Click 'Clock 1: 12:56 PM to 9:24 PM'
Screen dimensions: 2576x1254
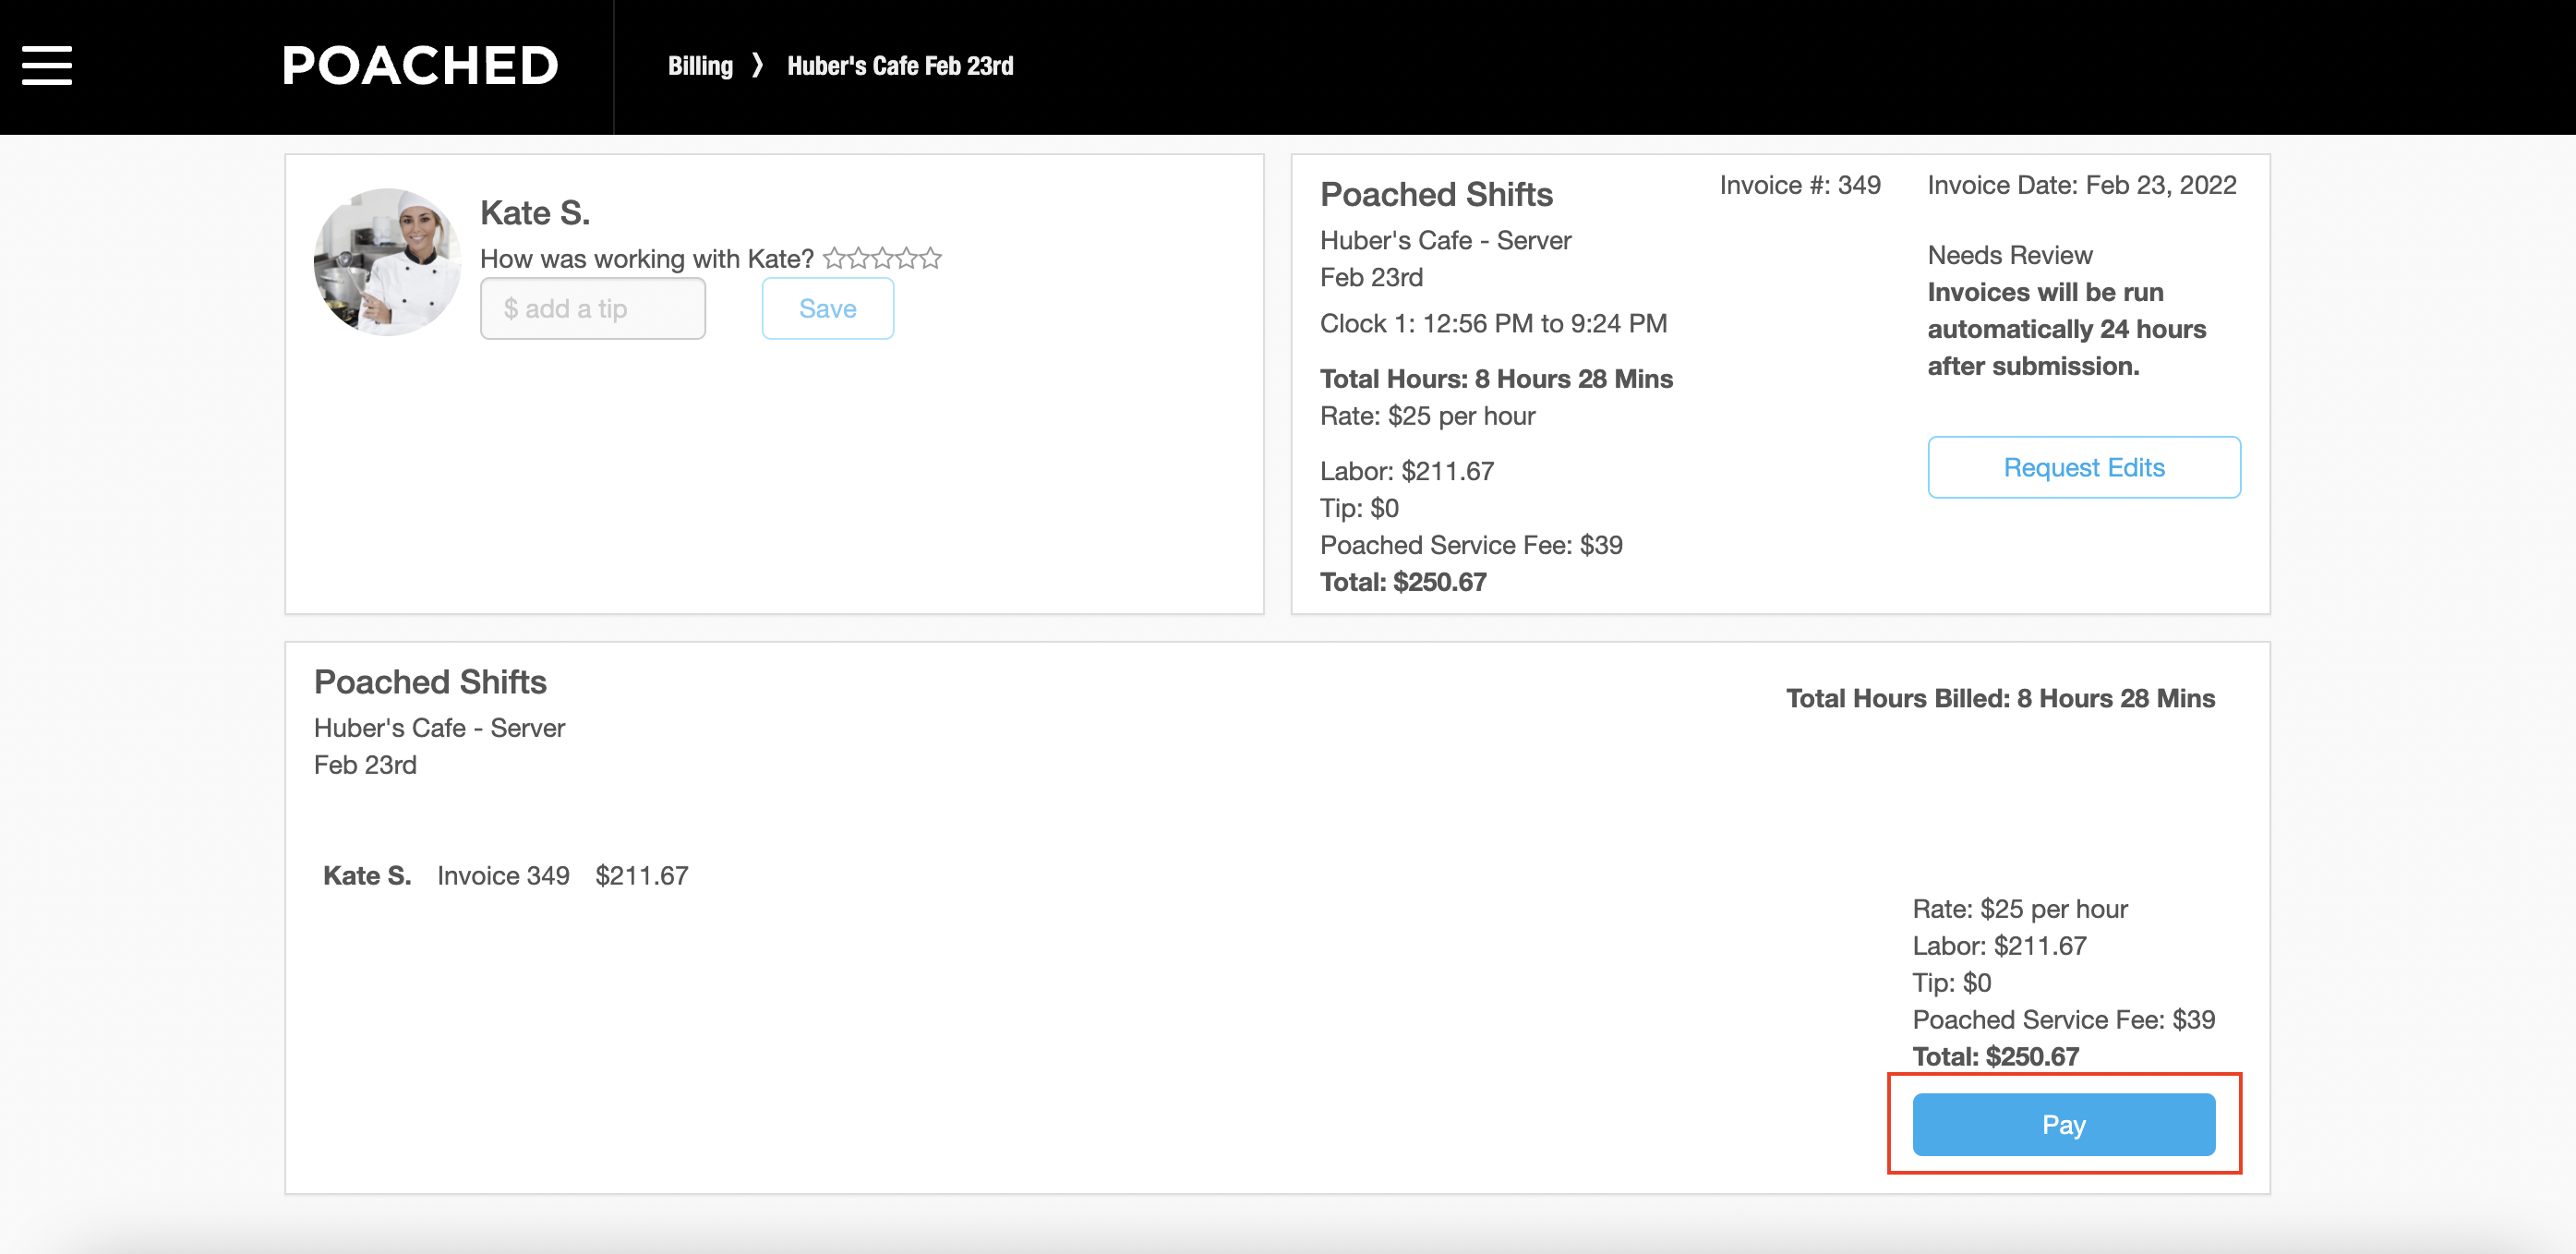(x=1493, y=323)
